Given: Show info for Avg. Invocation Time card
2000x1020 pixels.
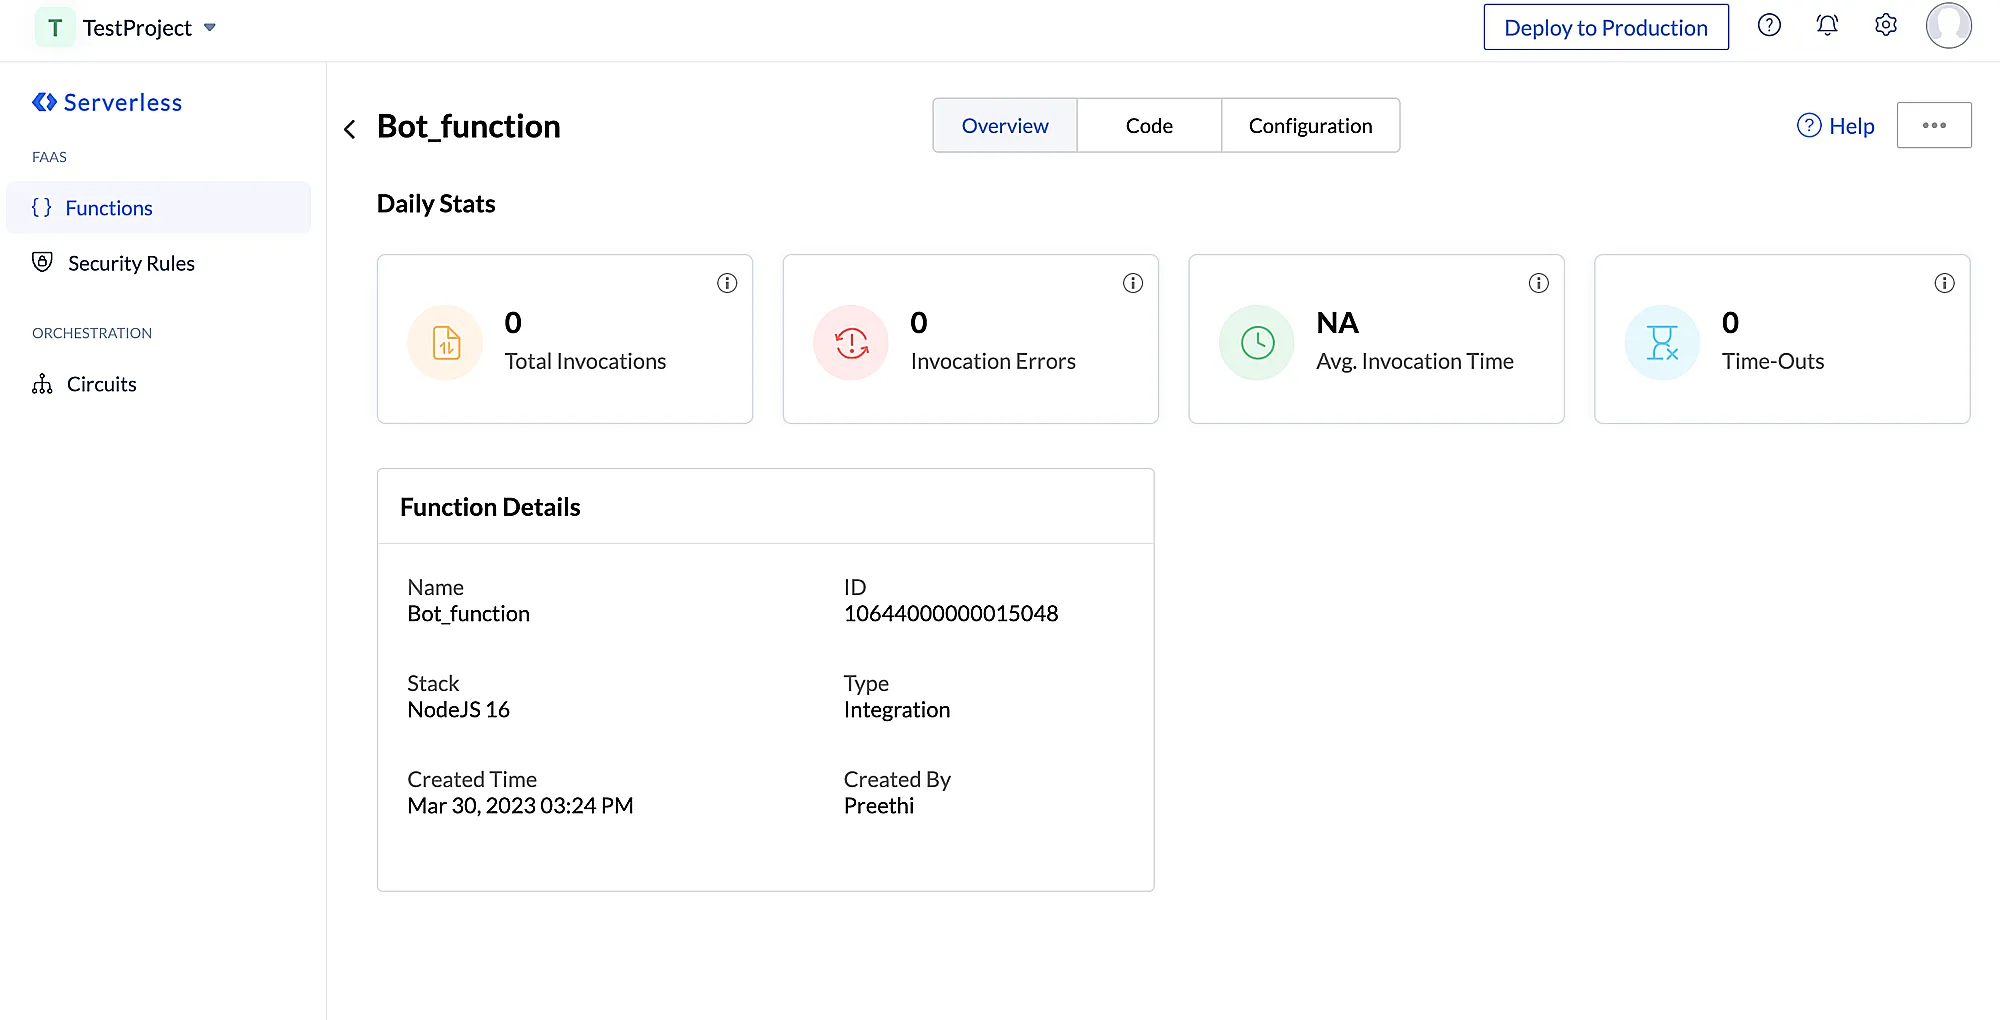Looking at the screenshot, I should [1539, 283].
